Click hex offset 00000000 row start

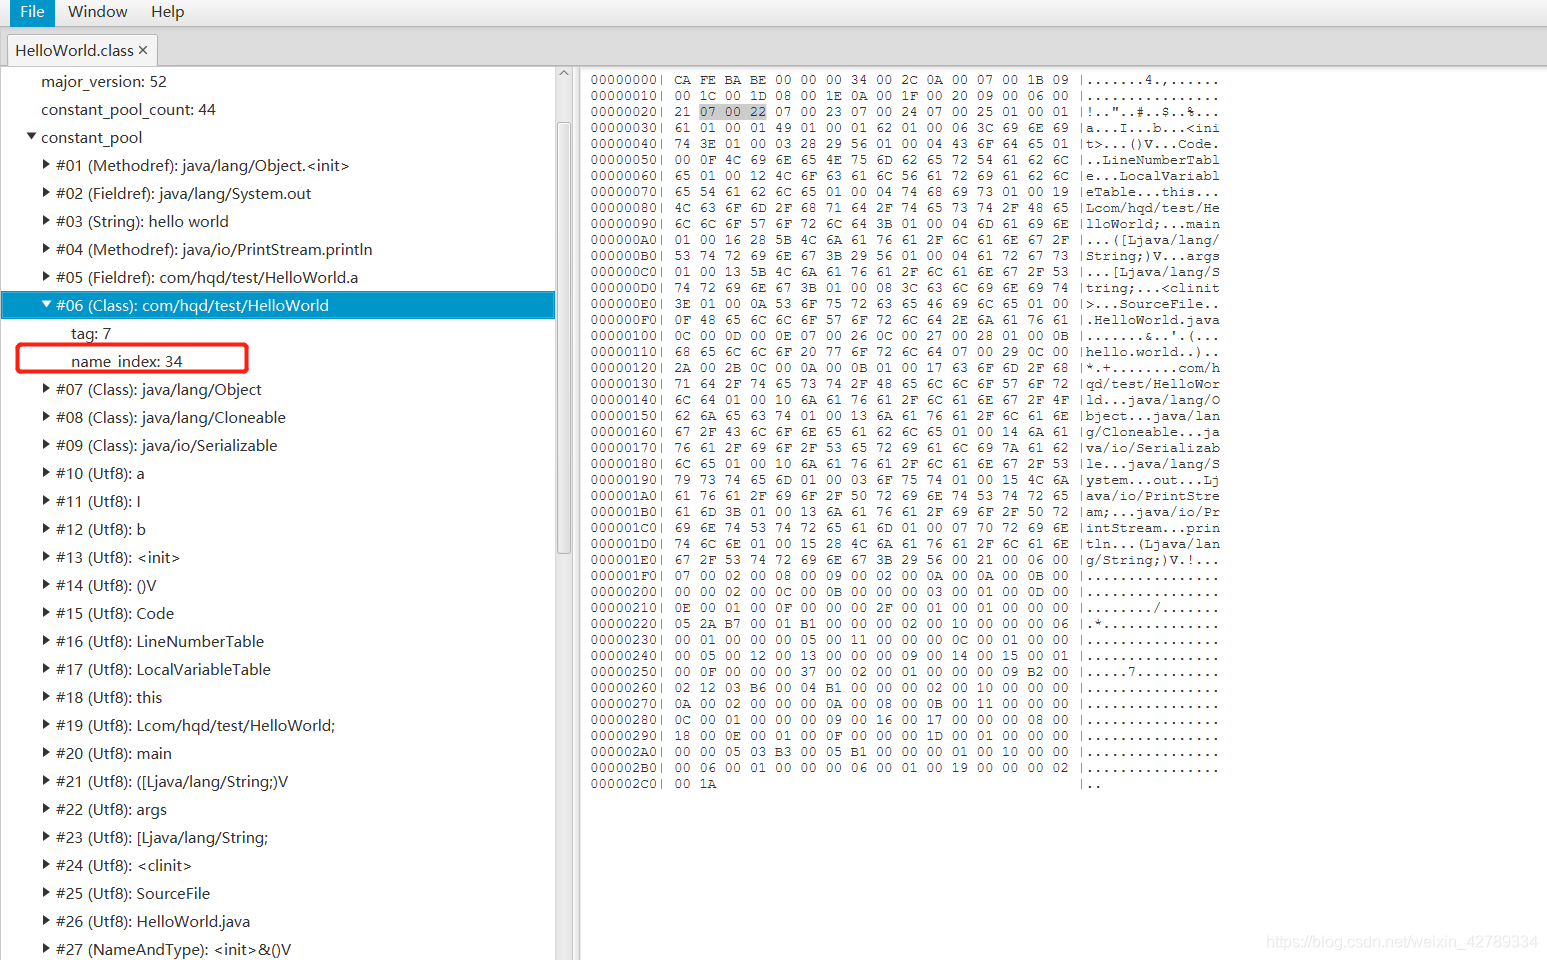click(624, 80)
